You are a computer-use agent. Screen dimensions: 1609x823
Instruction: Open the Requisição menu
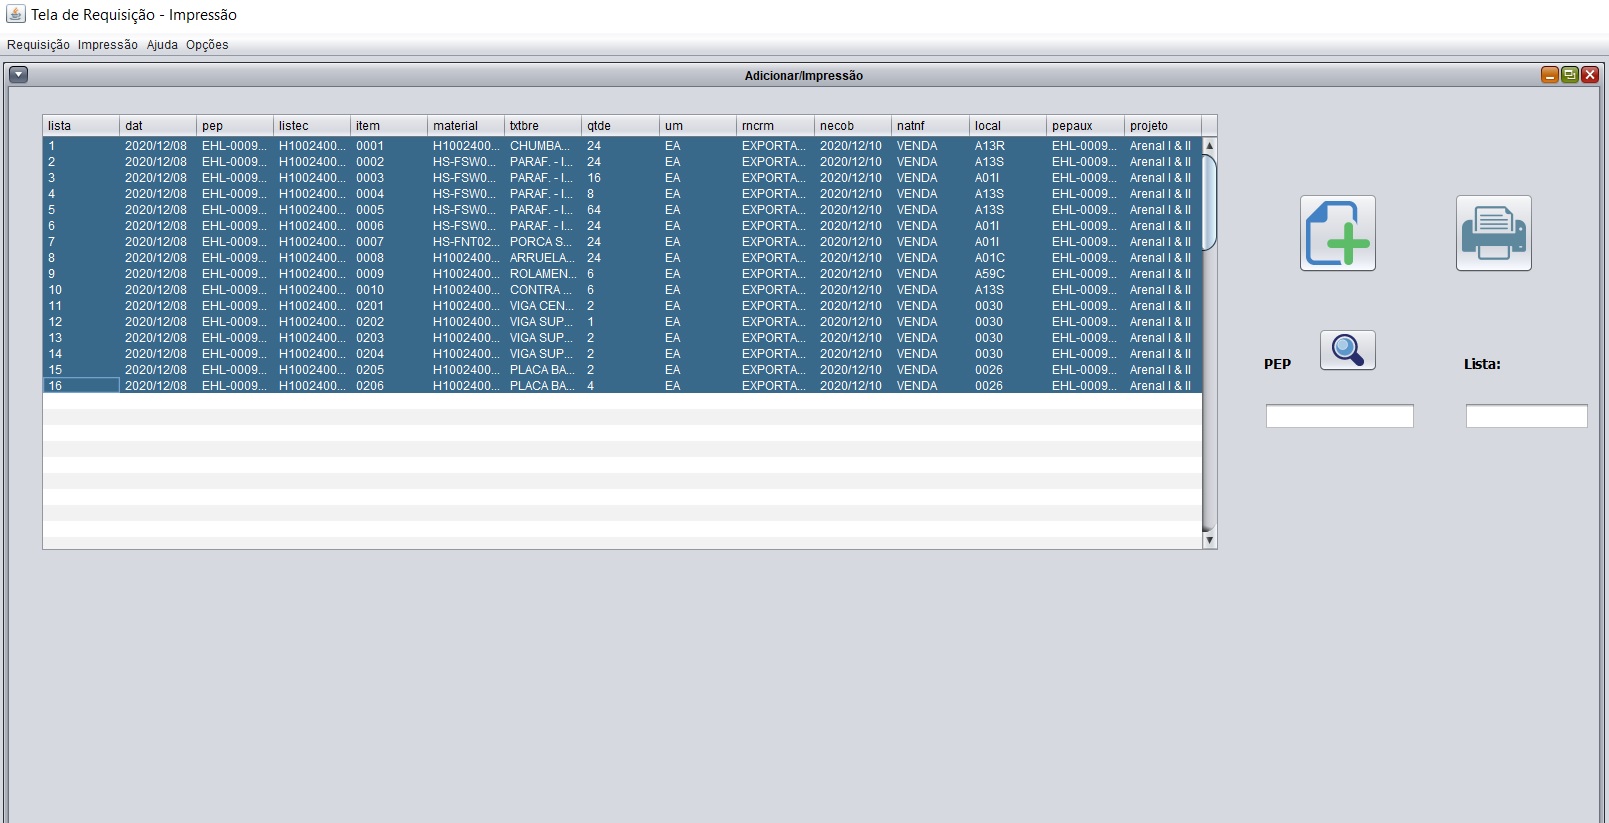38,45
